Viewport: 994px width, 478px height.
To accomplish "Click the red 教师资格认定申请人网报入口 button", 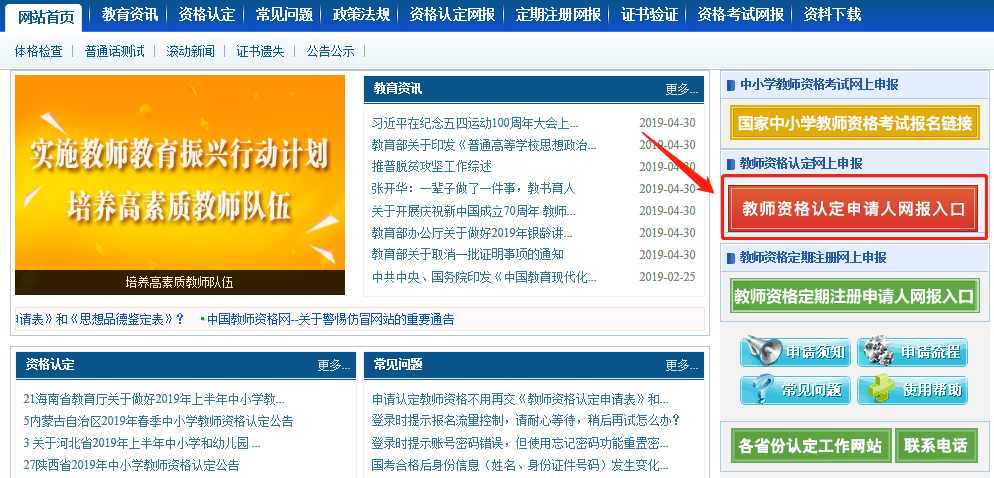I will tap(853, 208).
